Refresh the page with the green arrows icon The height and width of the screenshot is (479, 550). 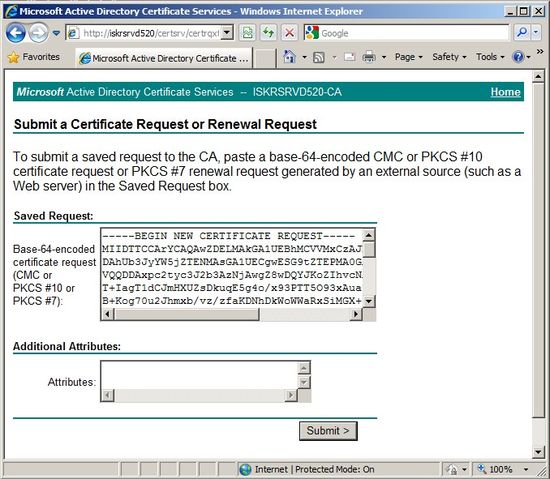pyautogui.click(x=268, y=33)
